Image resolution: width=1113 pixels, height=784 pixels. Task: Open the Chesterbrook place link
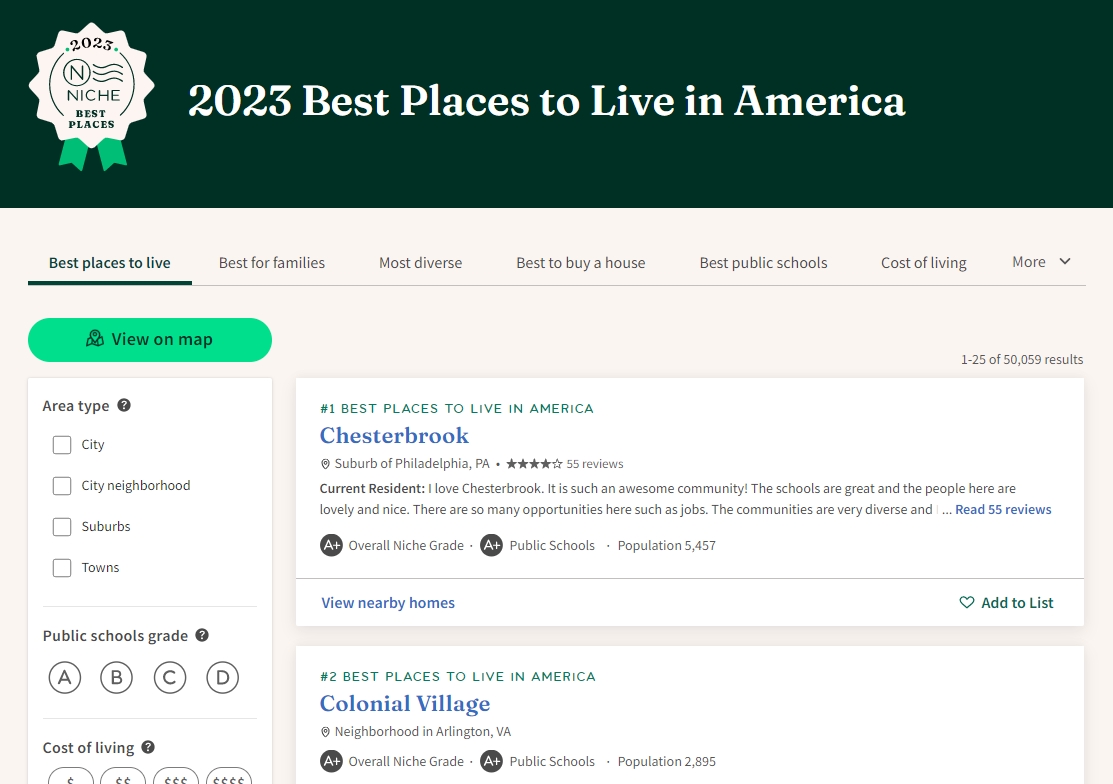click(394, 435)
